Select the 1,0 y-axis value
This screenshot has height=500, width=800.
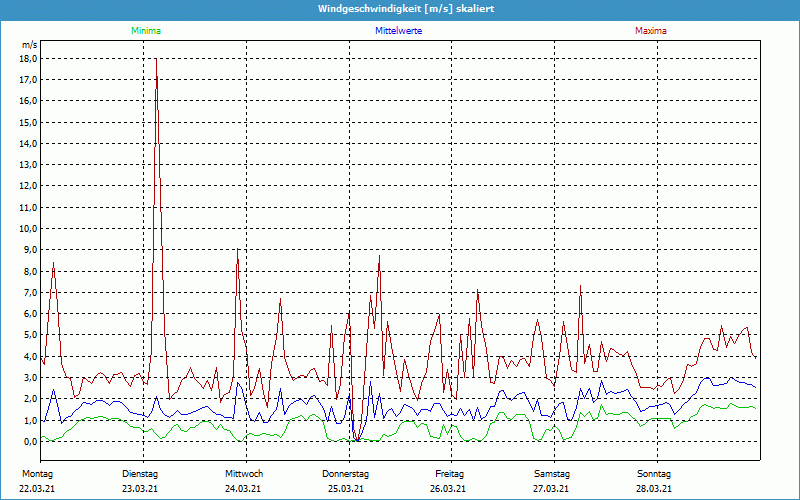[31, 420]
